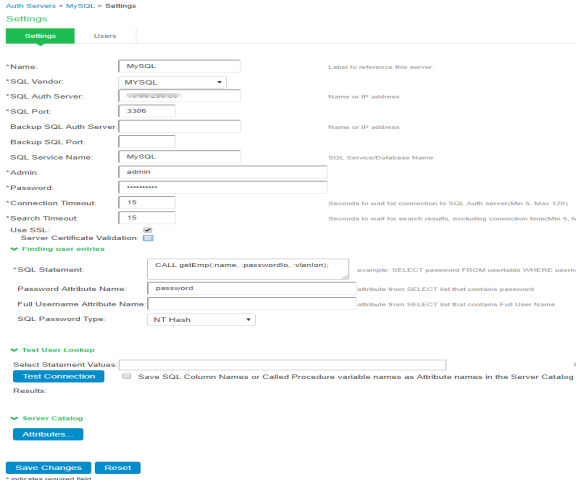This screenshot has height=480, width=576.
Task: Click the Reset button
Action: point(118,468)
